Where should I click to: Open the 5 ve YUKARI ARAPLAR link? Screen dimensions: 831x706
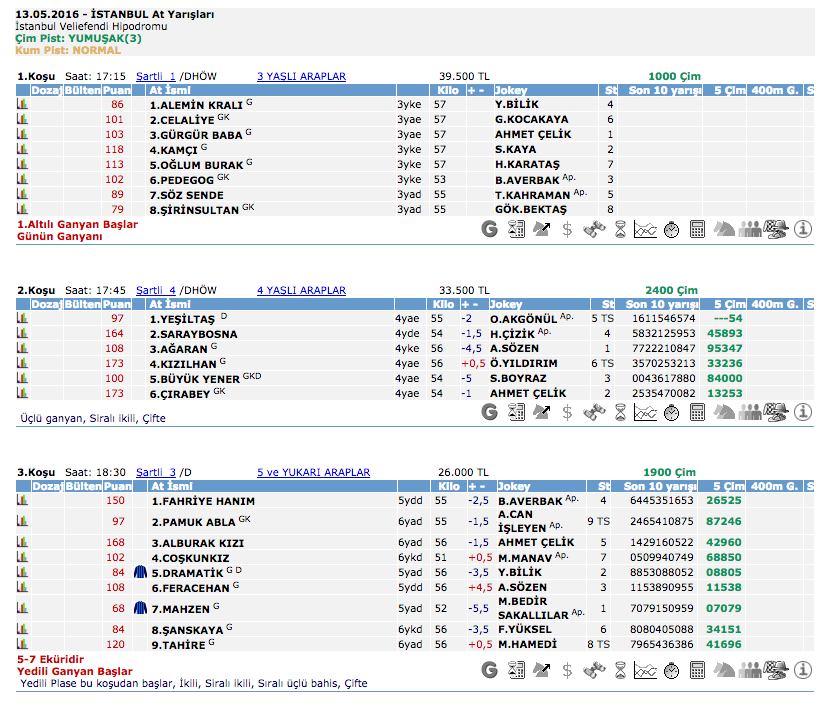[x=313, y=473]
